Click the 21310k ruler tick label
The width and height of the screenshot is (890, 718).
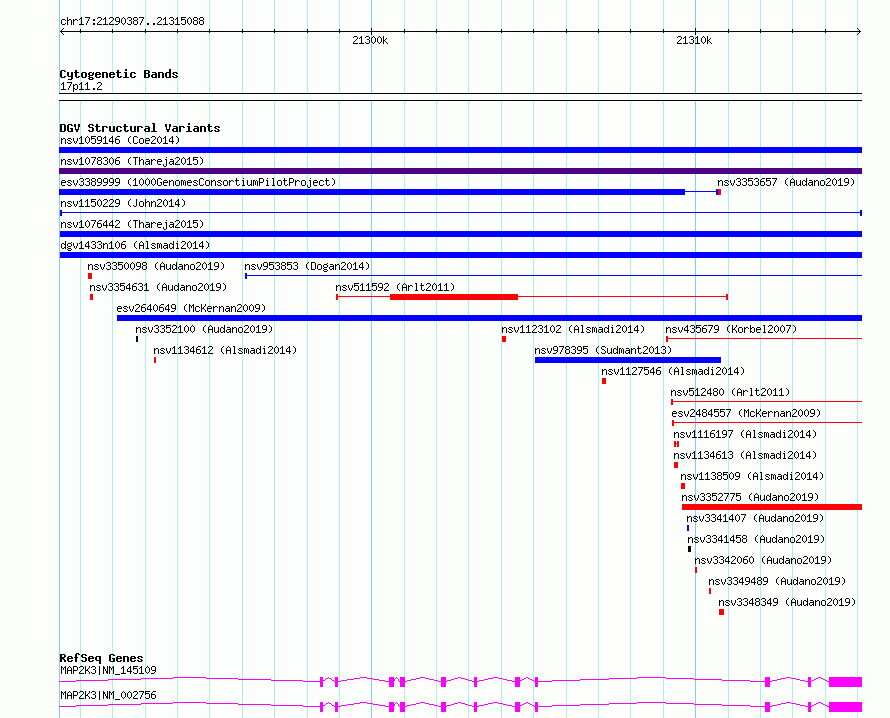(694, 40)
